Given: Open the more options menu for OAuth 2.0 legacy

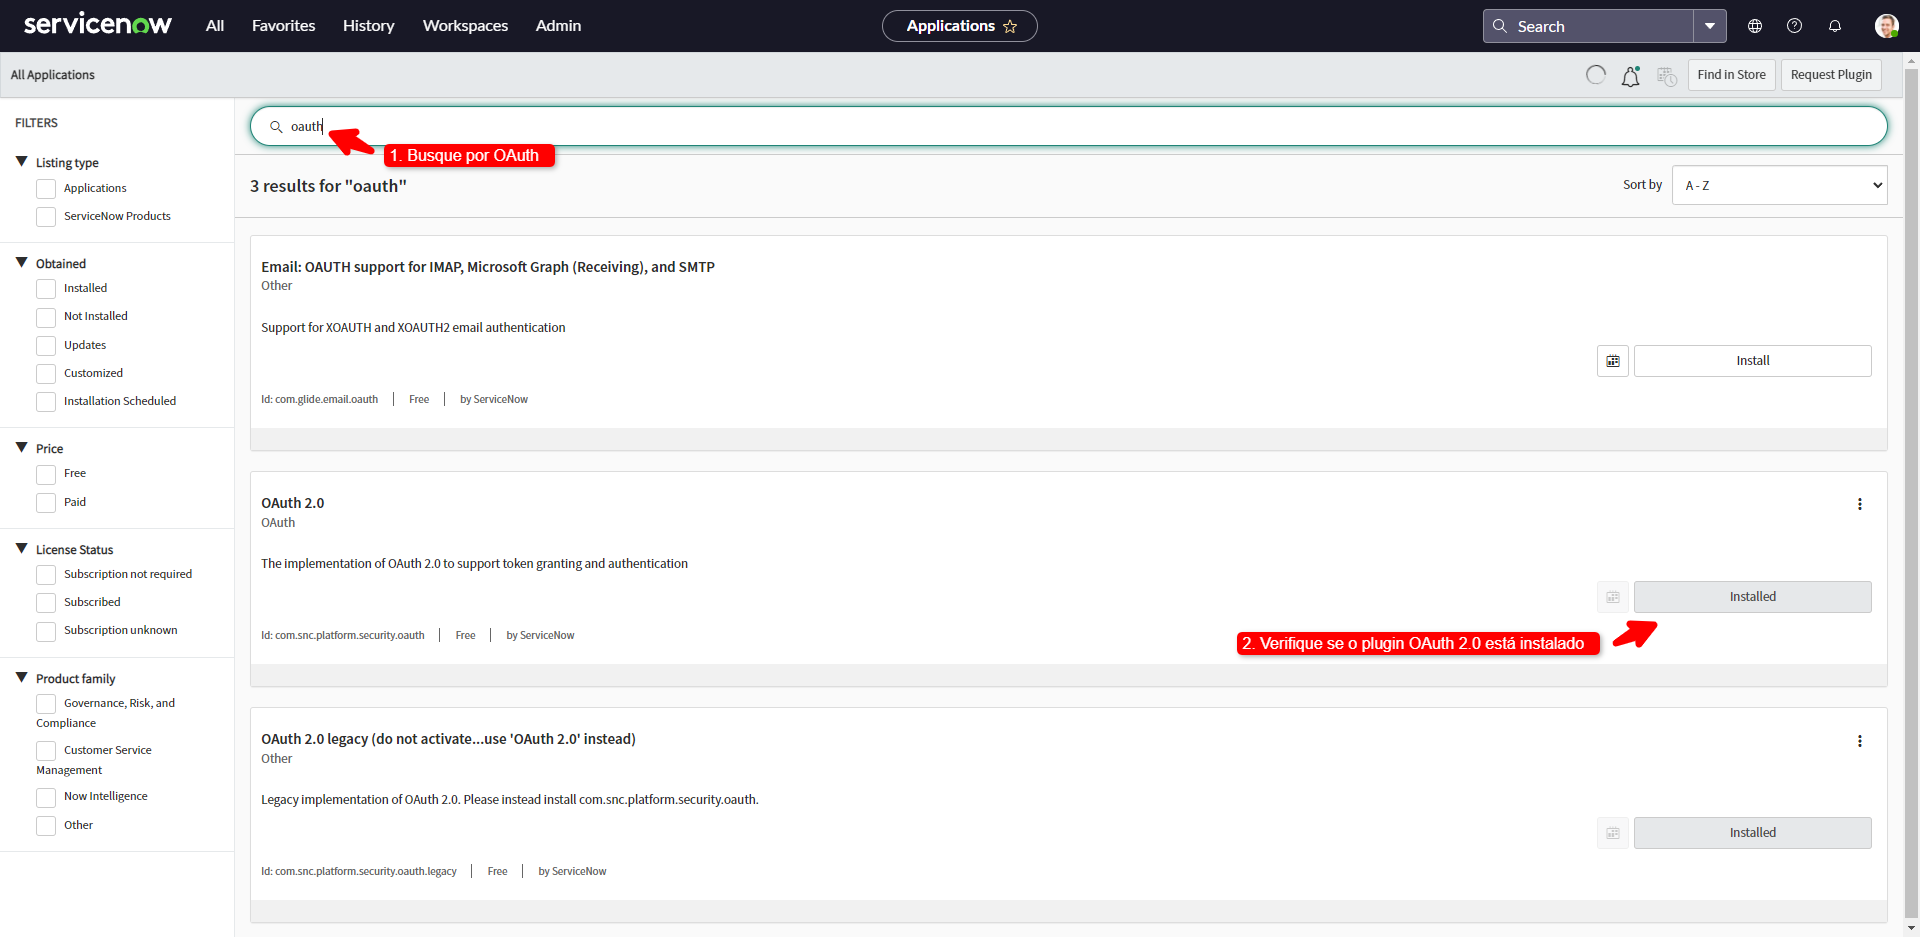Looking at the screenshot, I should tap(1860, 741).
